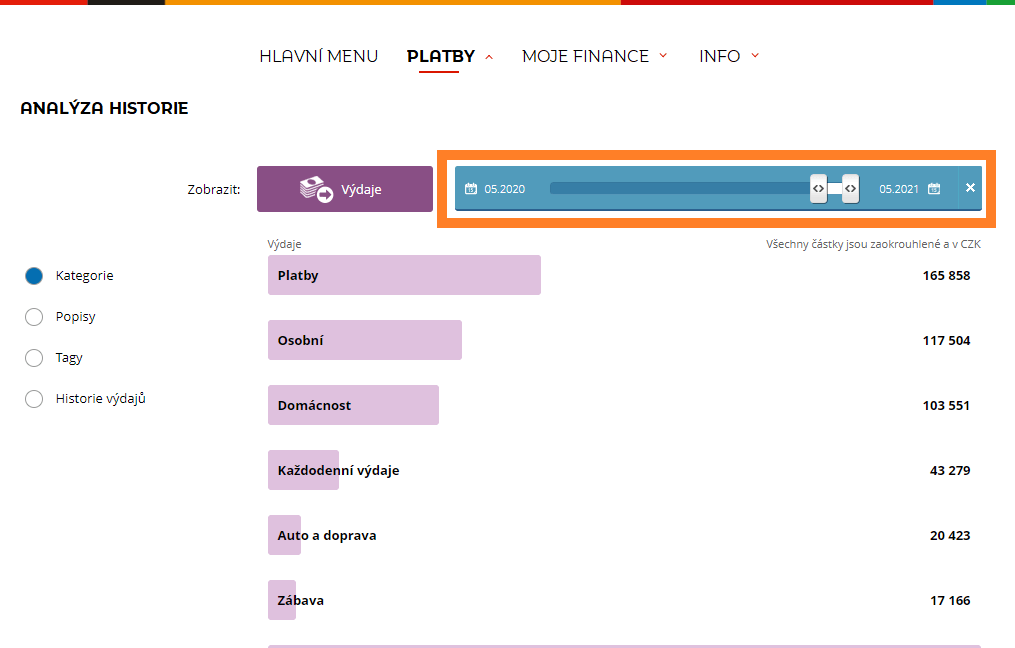The image size is (1015, 648).
Task: Expand the MOJE FINANCE dropdown arrow
Action: click(663, 56)
